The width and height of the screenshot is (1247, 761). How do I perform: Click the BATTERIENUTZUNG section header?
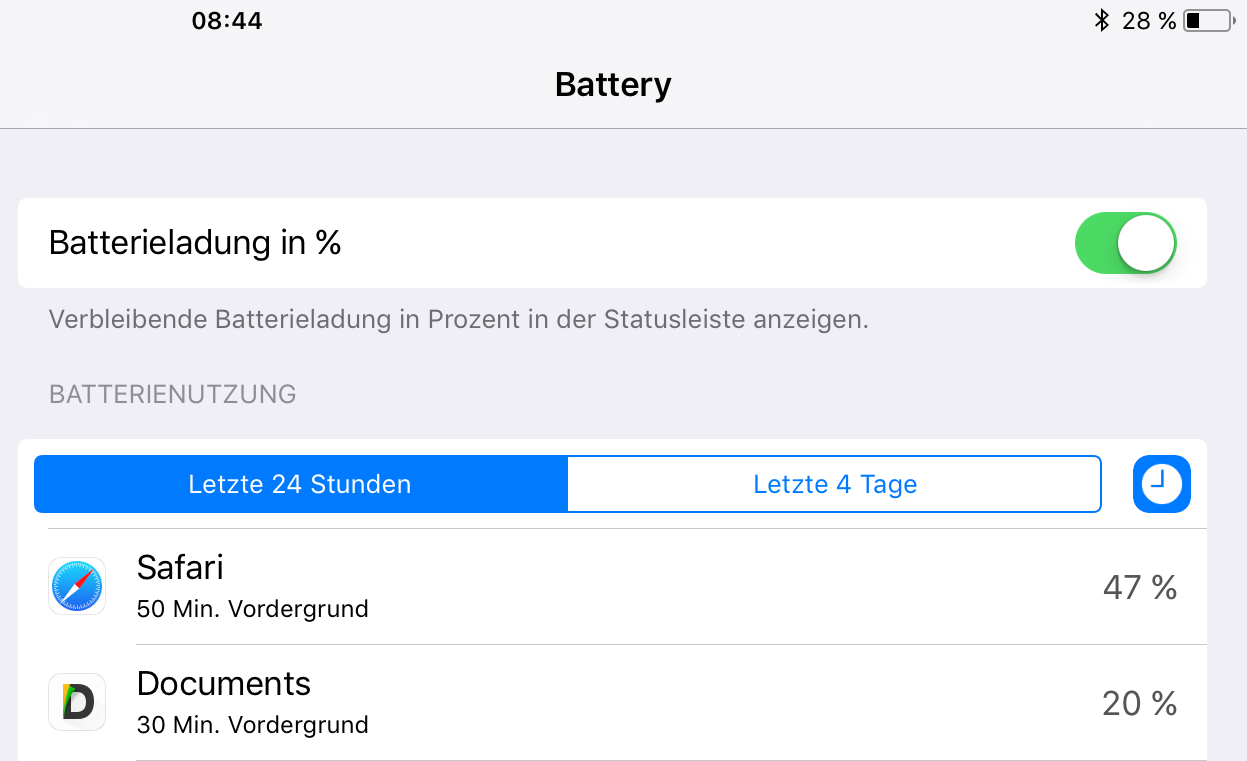pos(173,395)
